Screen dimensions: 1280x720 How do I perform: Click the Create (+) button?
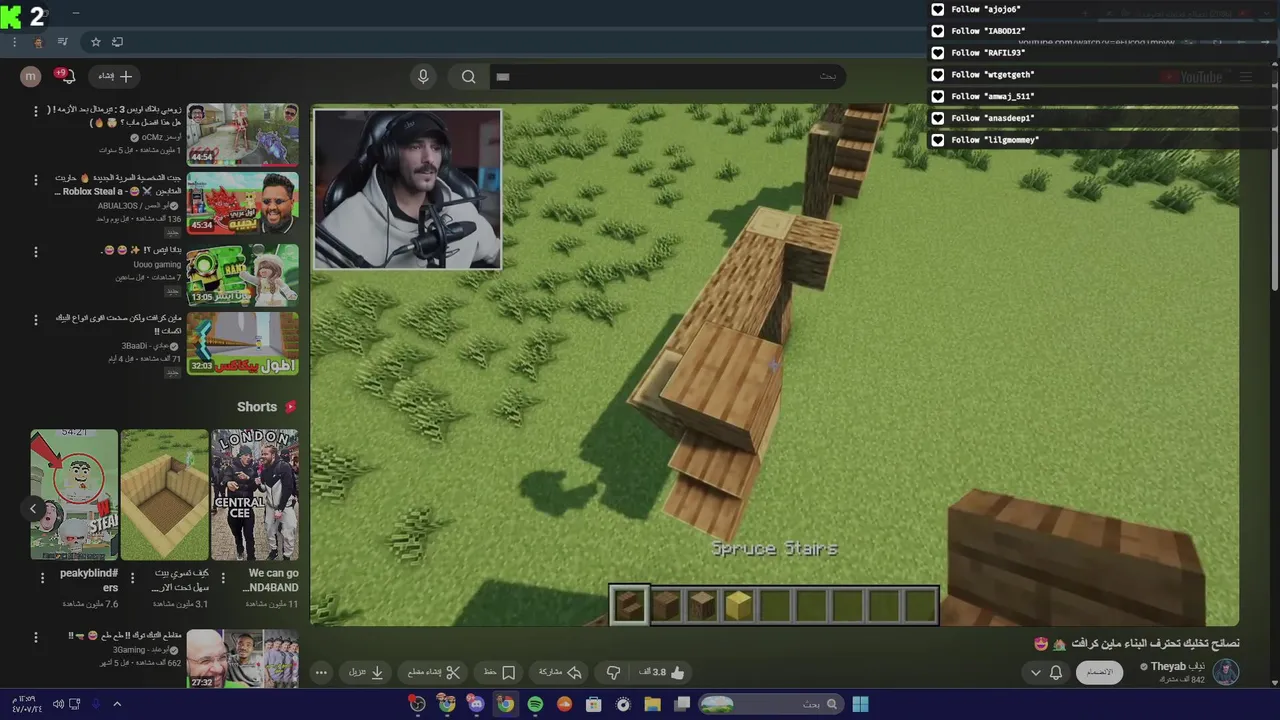point(115,76)
